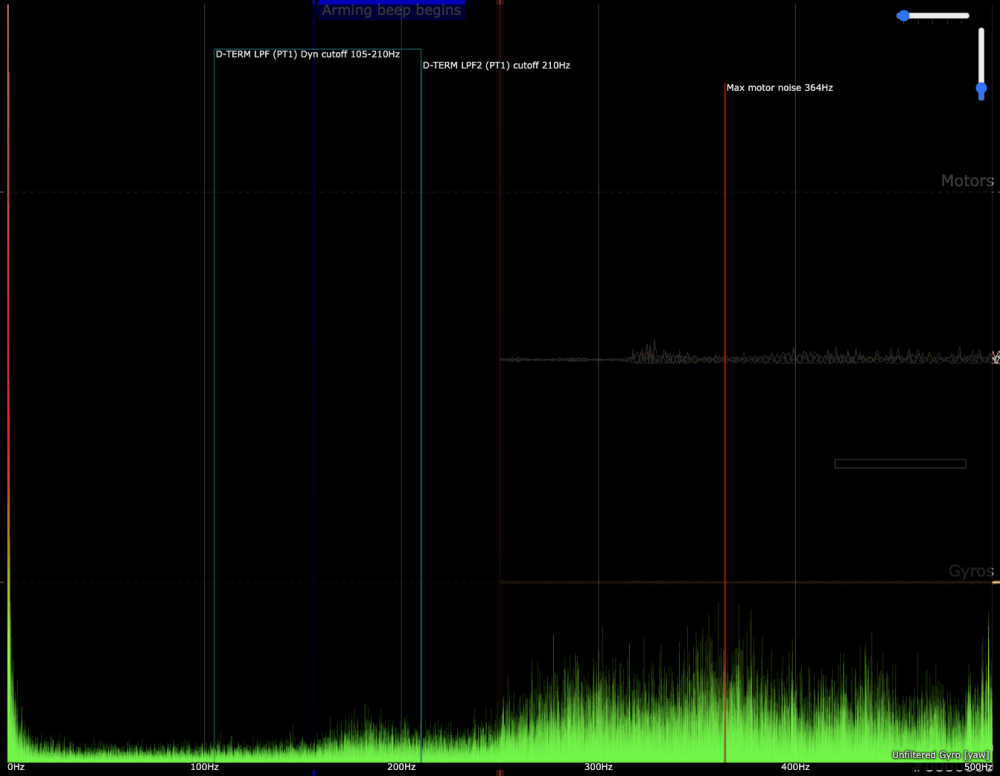1000x776 pixels.
Task: Click the vertical zoom slider on right edge
Action: [981, 62]
